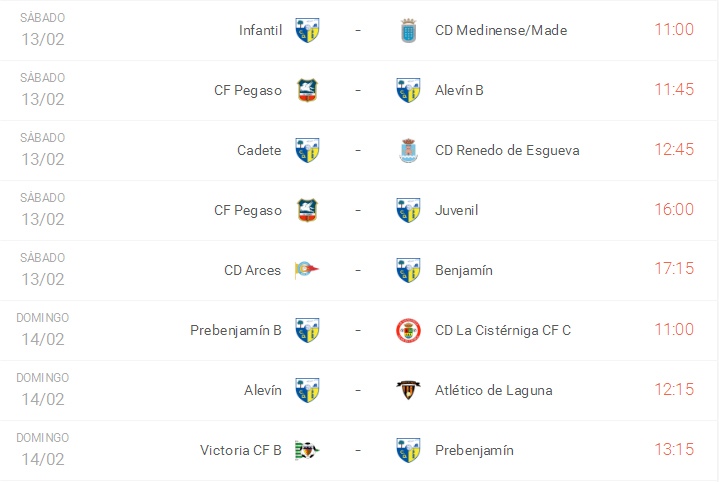Click the Benjamín team name

(x=464, y=270)
